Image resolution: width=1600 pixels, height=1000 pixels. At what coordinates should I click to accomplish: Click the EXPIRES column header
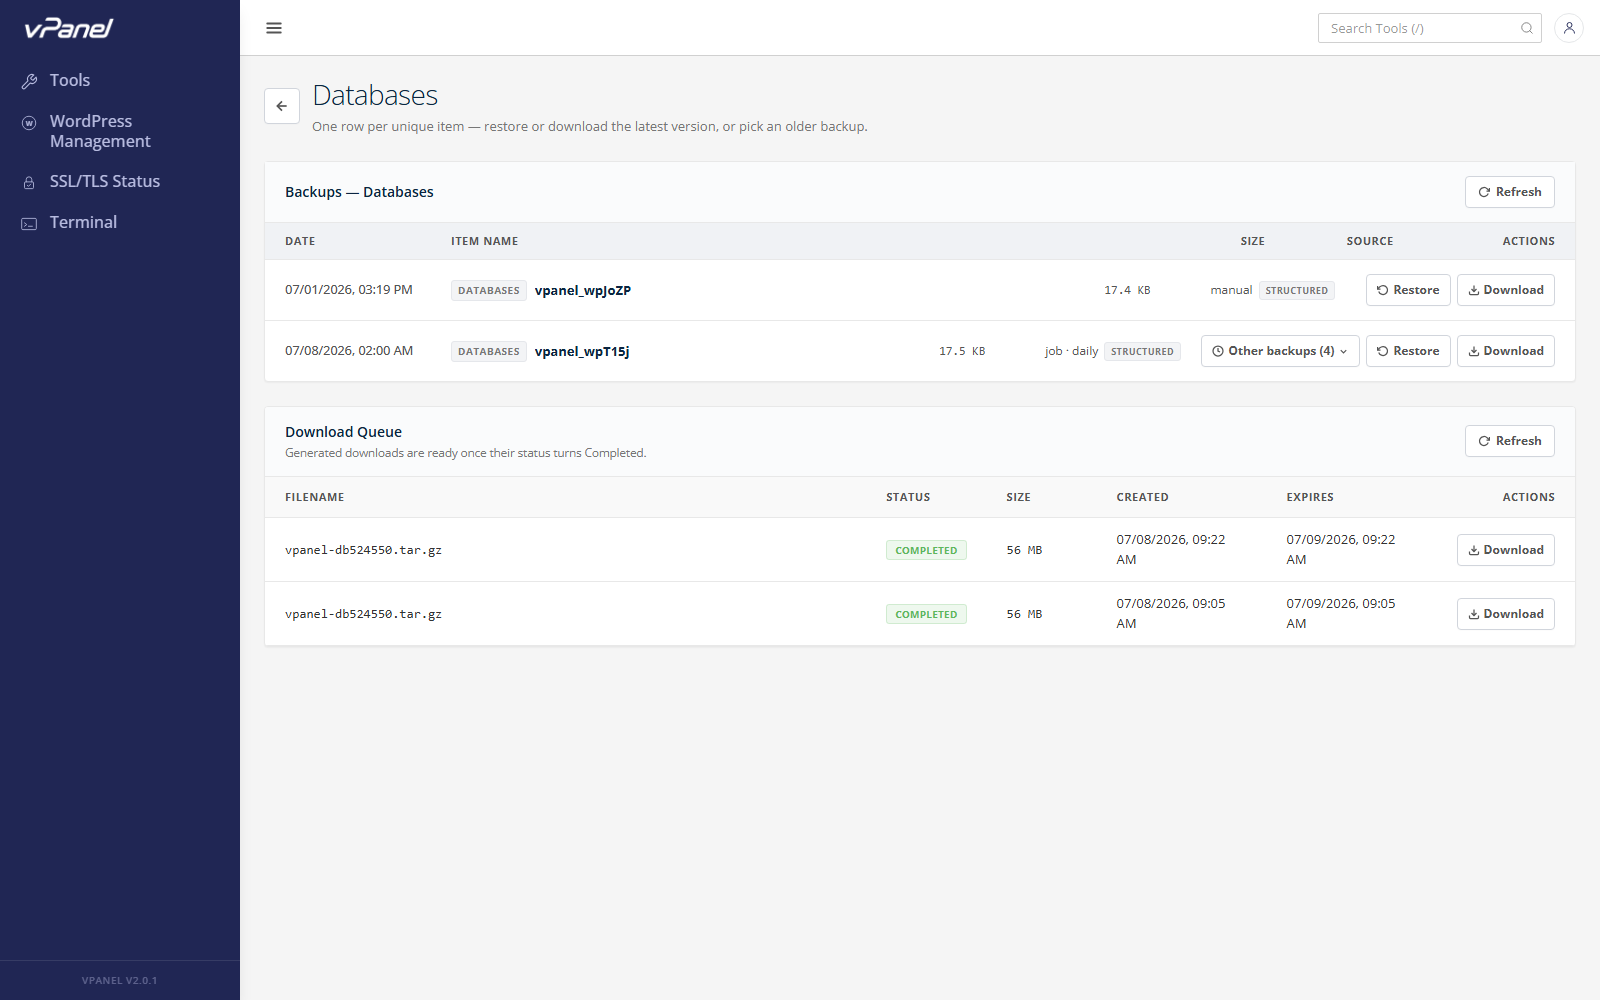pos(1310,497)
